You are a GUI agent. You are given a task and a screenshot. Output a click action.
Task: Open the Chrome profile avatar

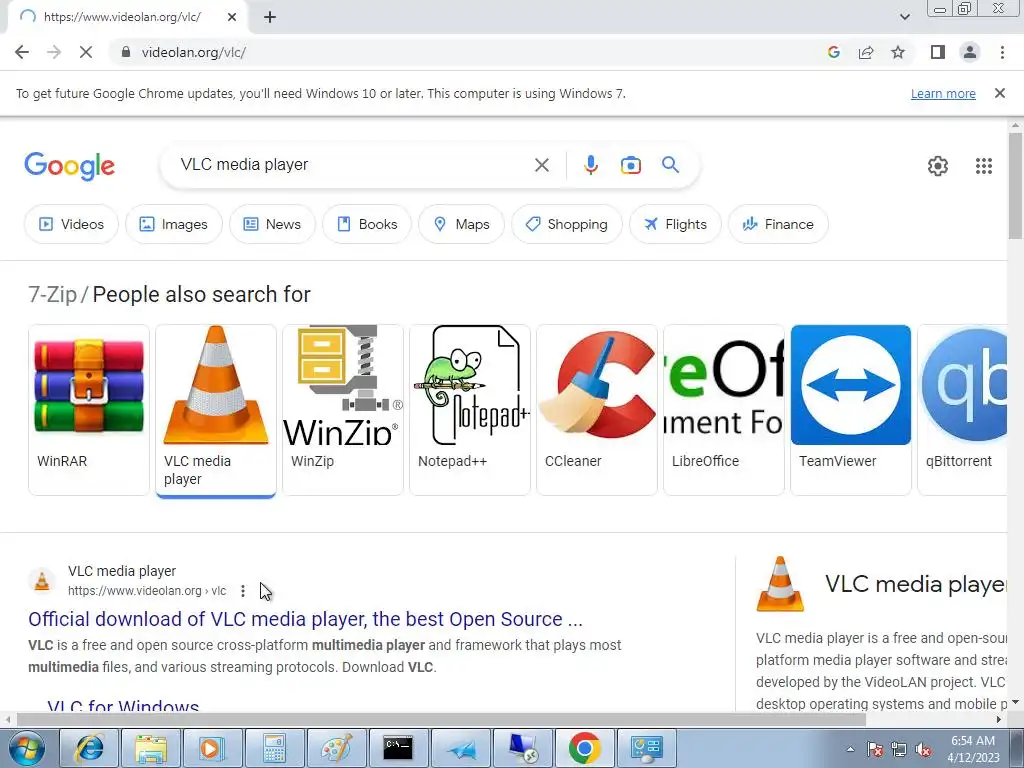coord(970,52)
